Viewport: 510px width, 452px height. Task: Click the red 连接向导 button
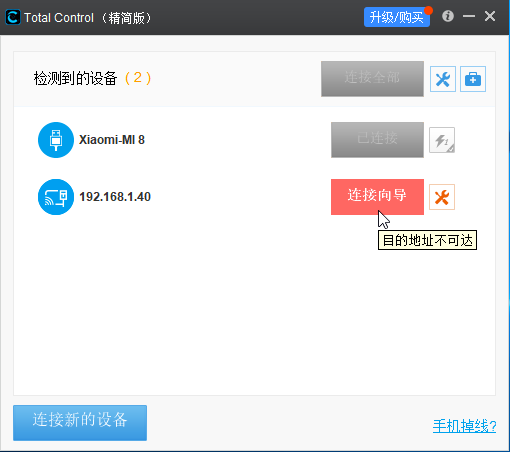click(x=377, y=197)
